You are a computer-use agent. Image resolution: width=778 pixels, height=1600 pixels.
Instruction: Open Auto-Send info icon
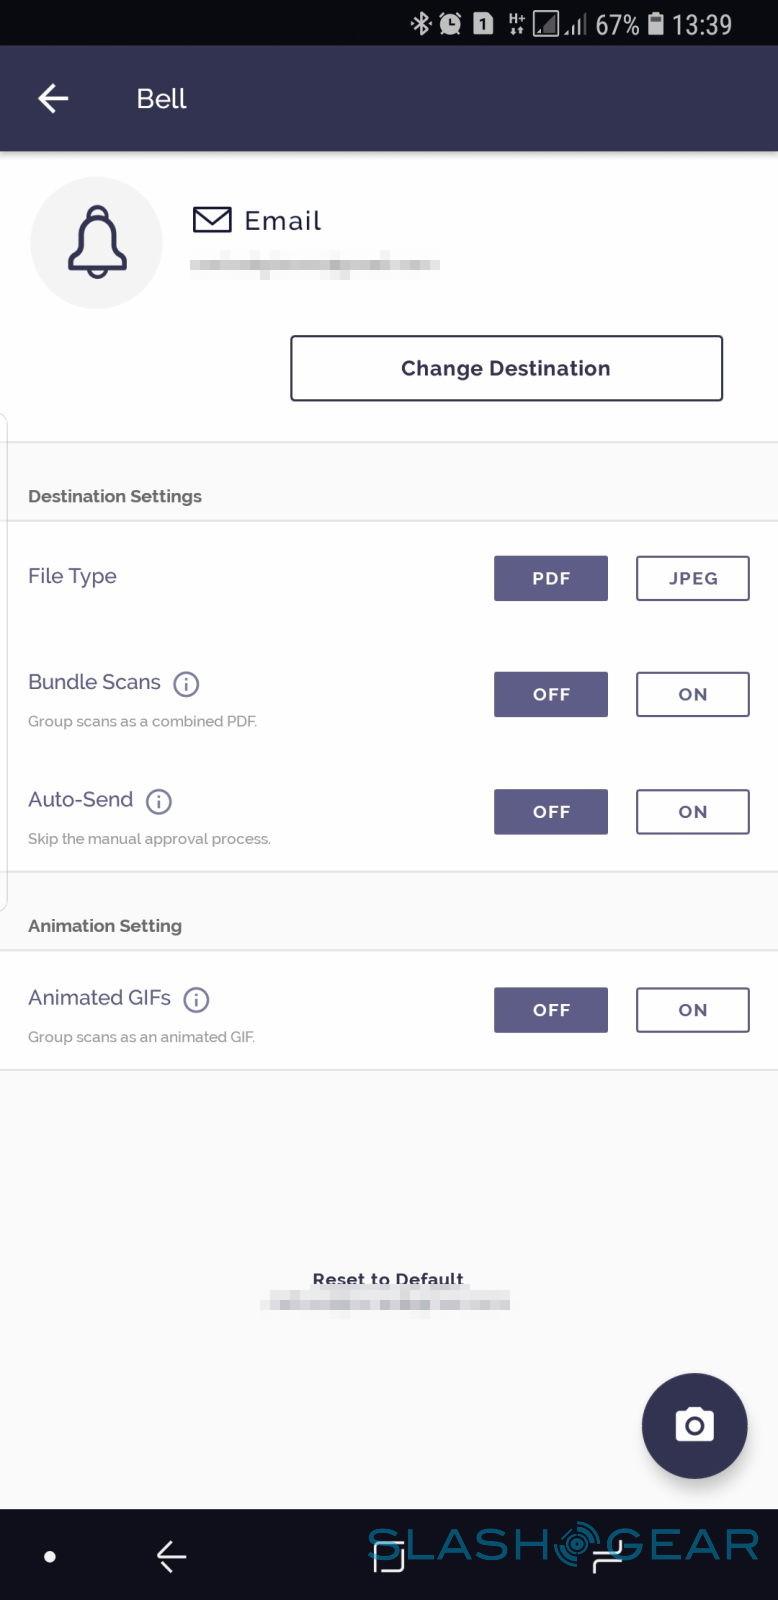[159, 801]
